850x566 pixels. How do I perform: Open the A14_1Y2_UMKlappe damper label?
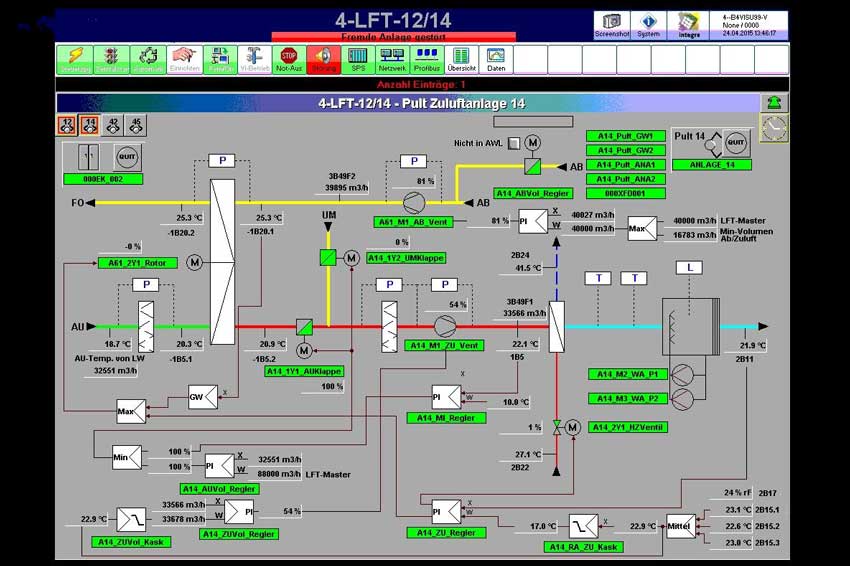406,258
